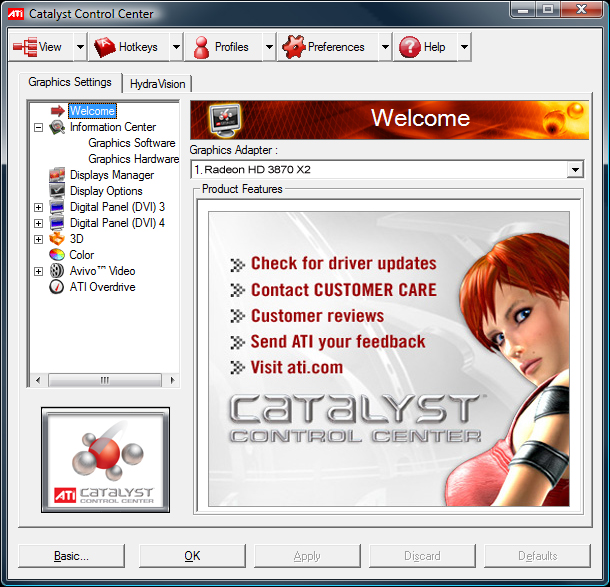Click the Defaults button

coord(537,556)
